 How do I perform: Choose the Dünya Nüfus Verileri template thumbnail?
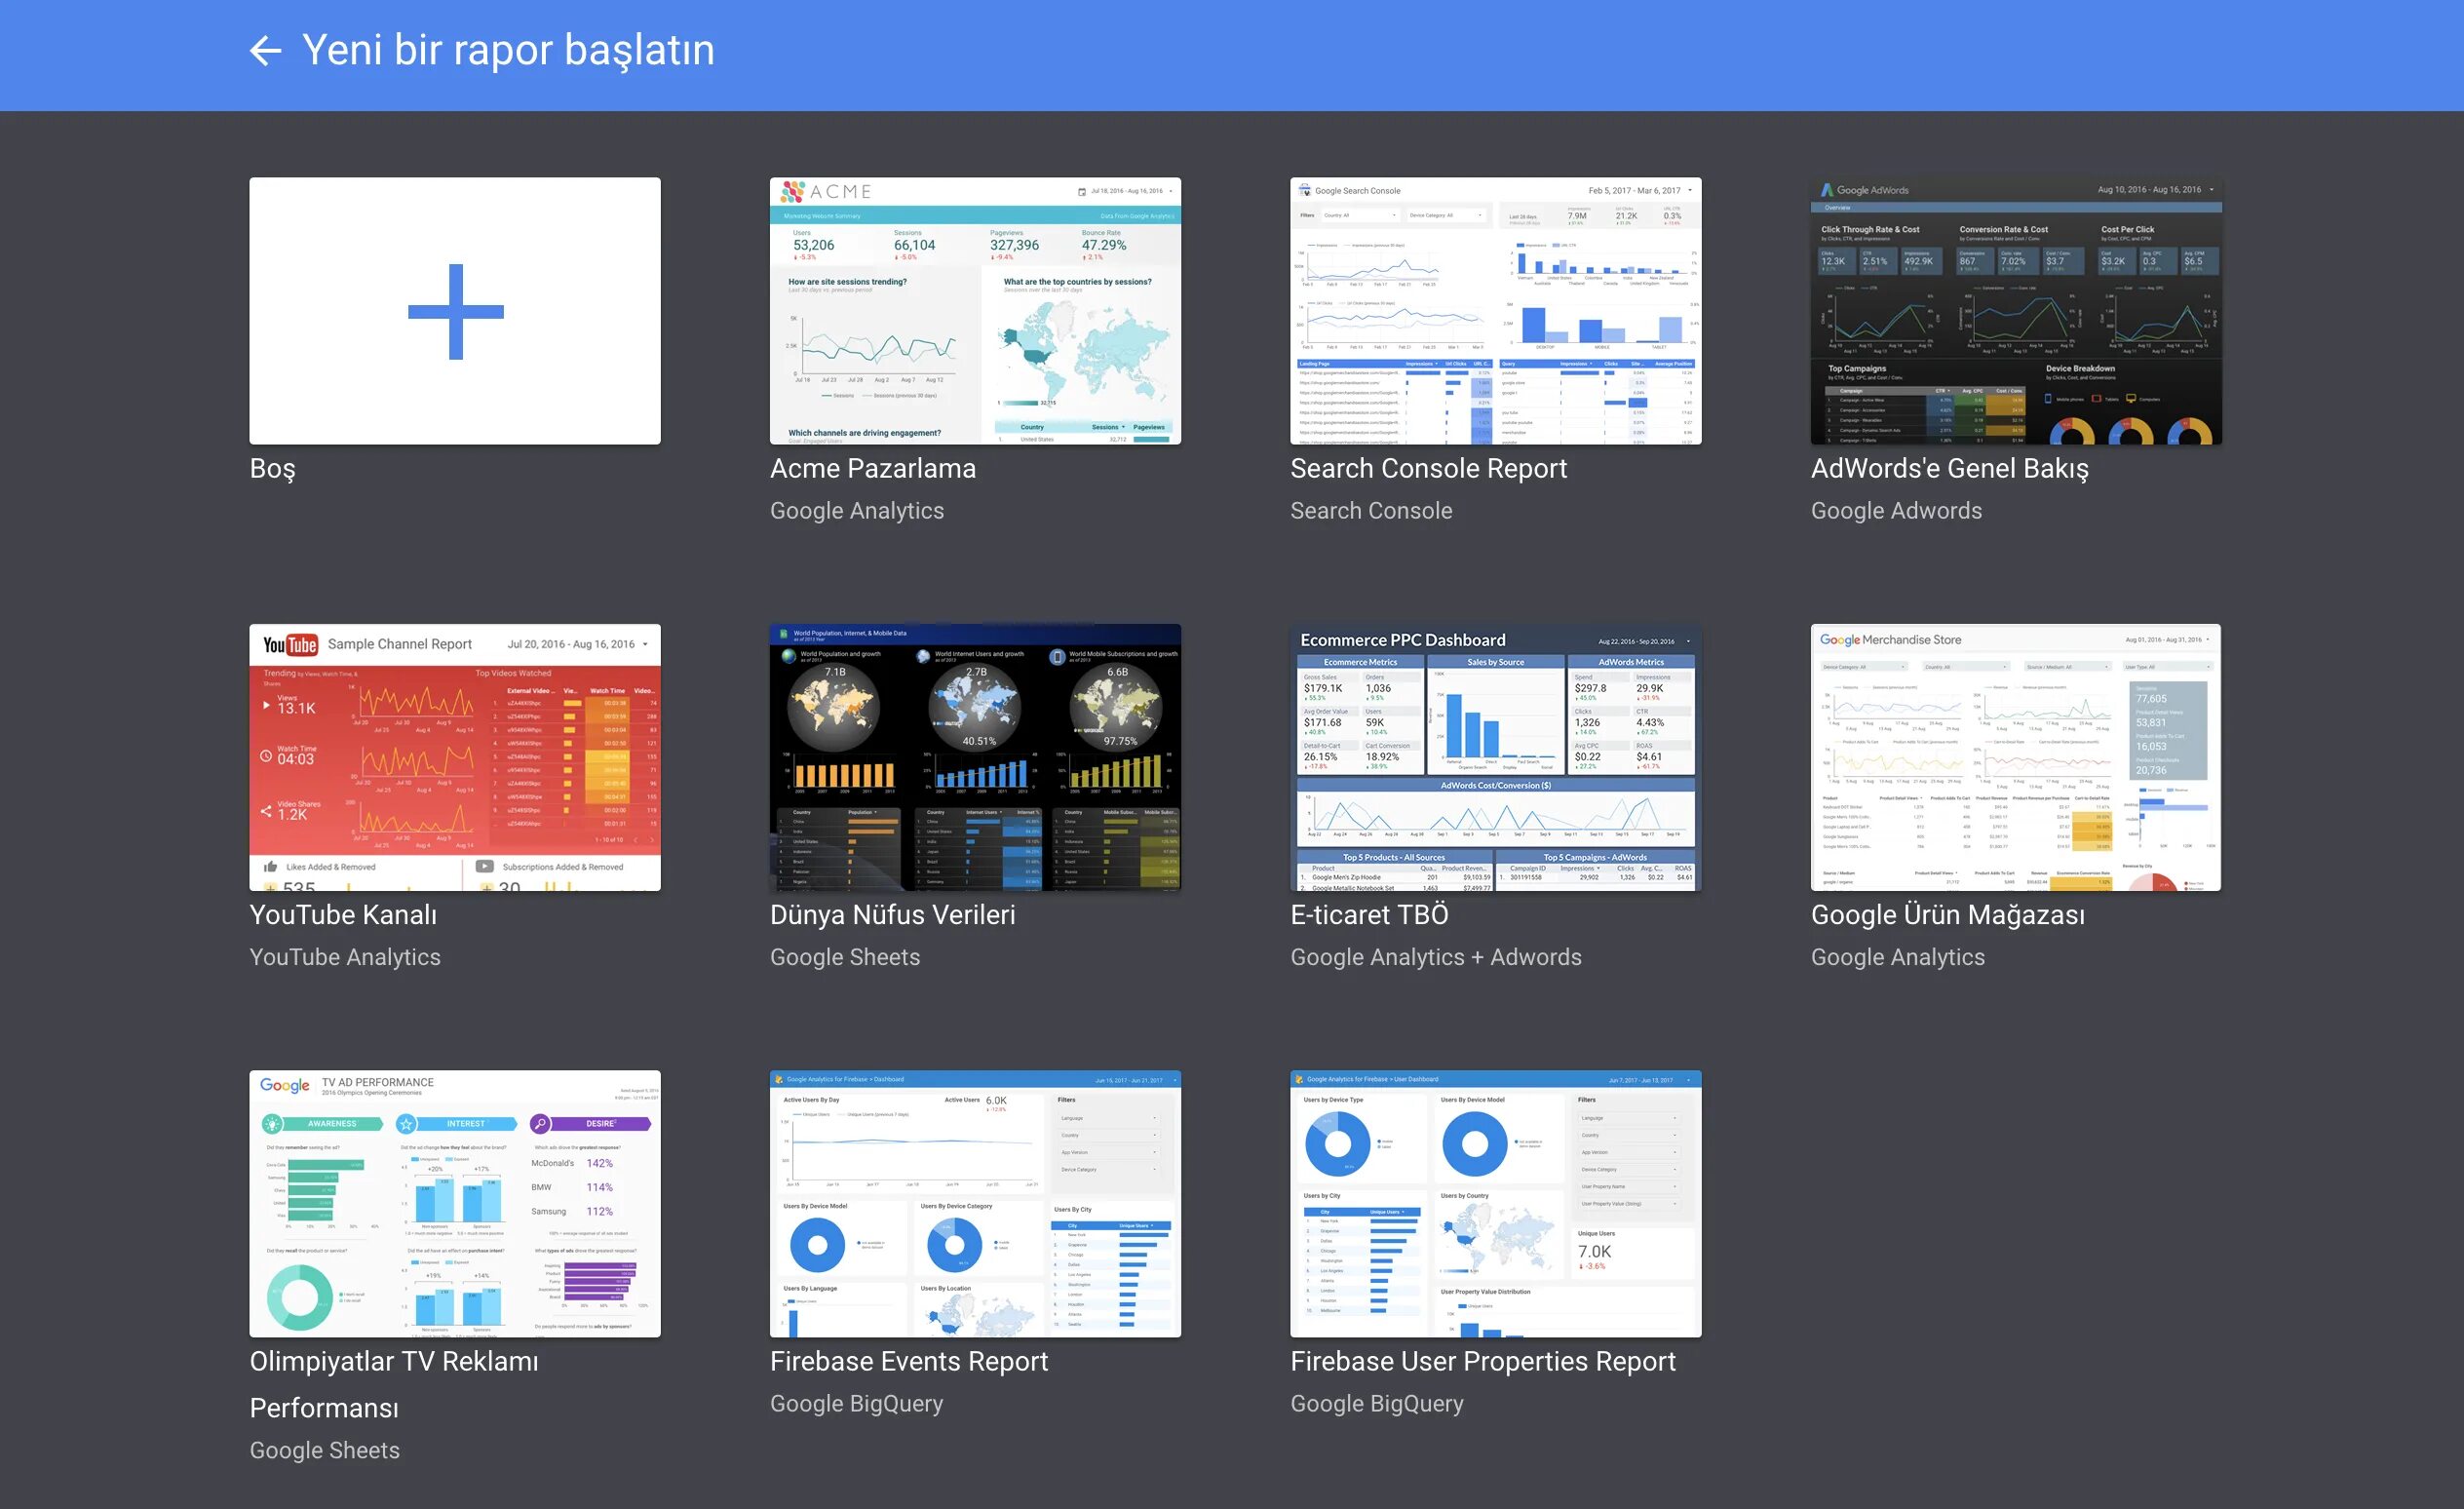point(975,757)
